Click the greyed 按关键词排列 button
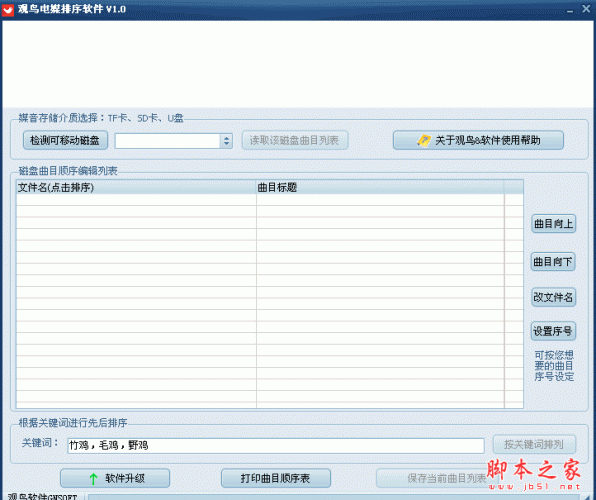596x500 pixels. 534,444
